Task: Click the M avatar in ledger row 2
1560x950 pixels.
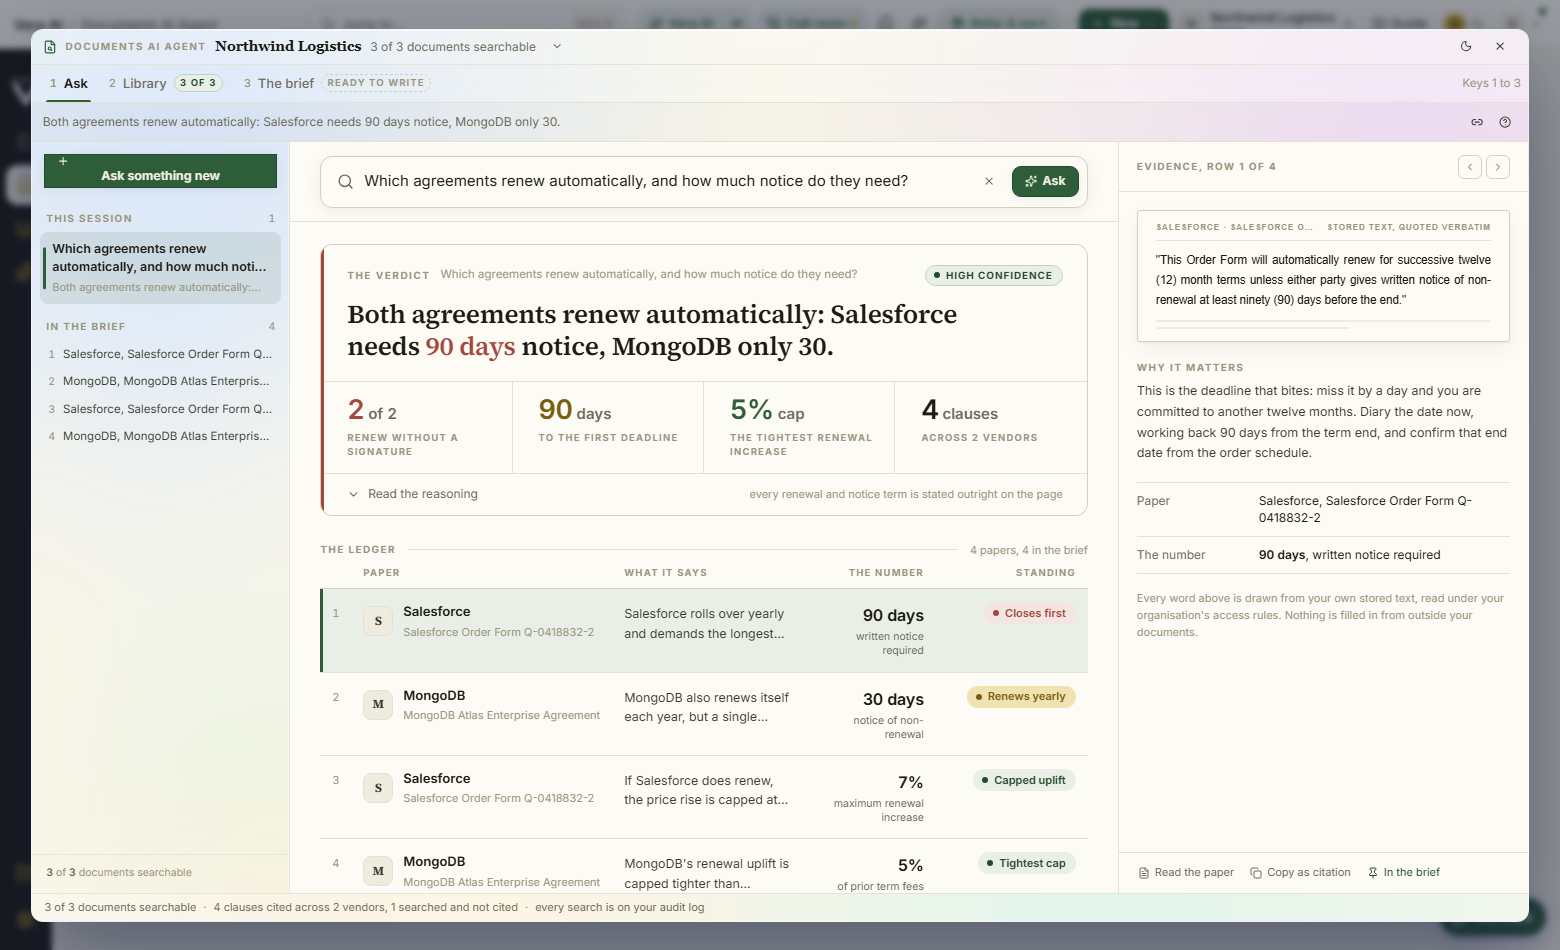Action: (x=378, y=704)
